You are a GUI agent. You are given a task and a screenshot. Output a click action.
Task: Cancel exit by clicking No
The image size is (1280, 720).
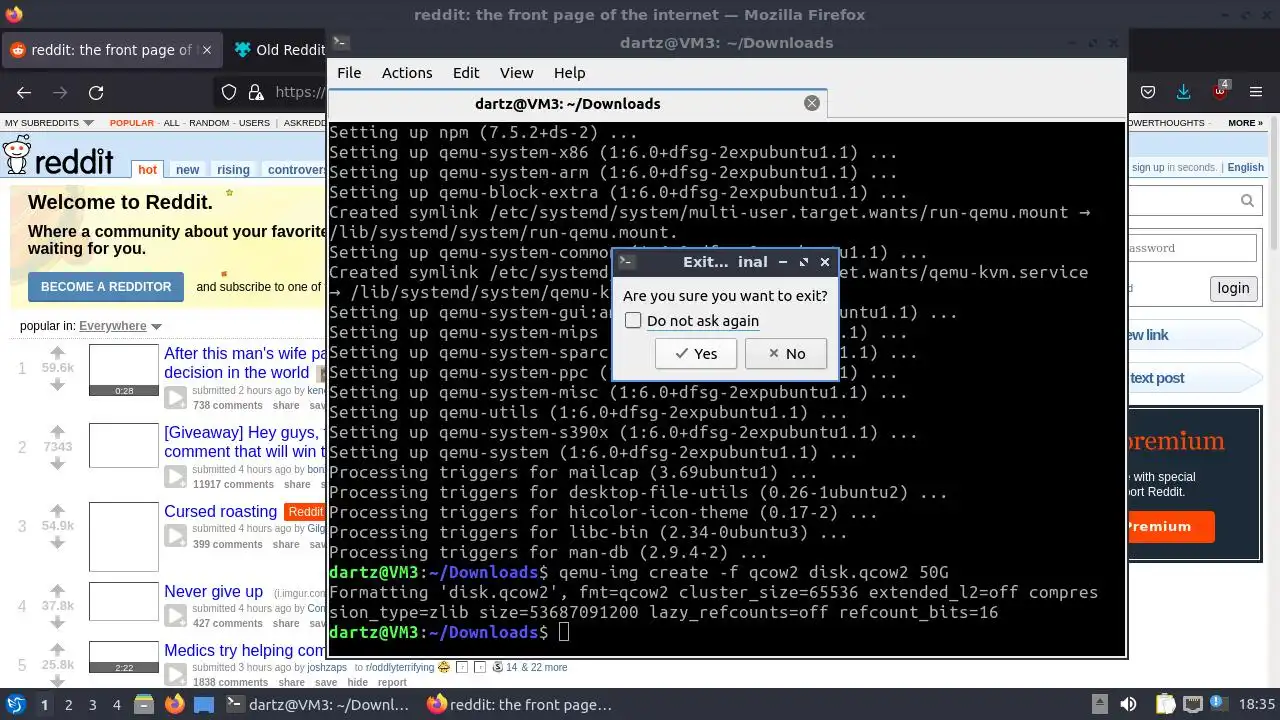(x=786, y=353)
